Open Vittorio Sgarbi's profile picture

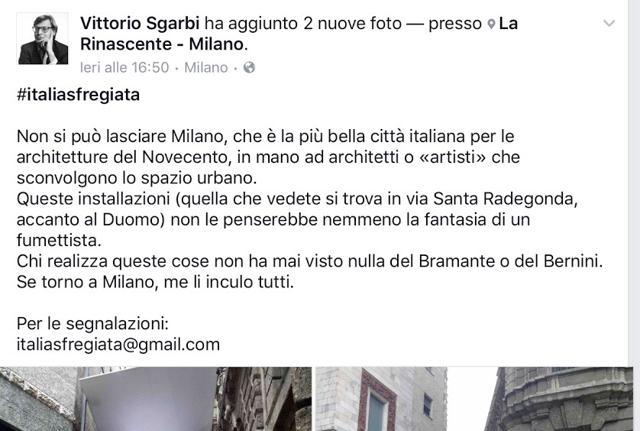(x=43, y=39)
